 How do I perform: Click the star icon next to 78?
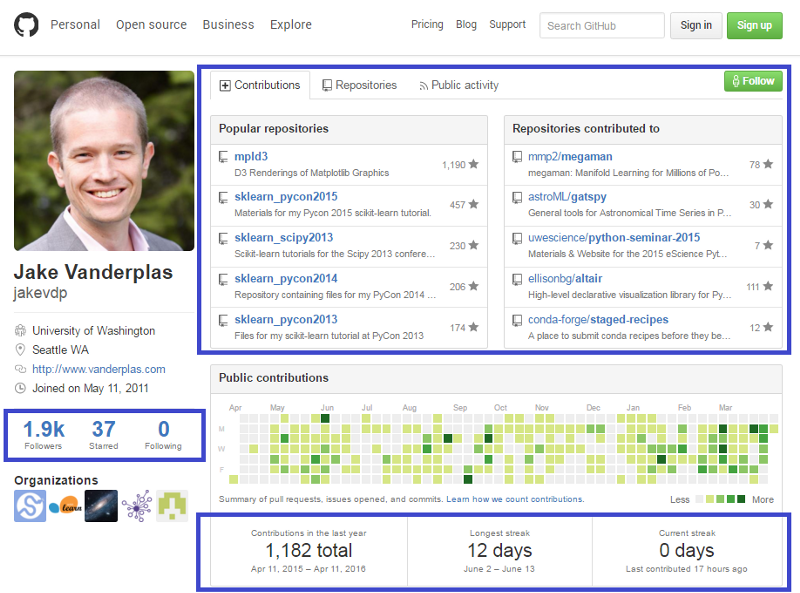[768, 164]
